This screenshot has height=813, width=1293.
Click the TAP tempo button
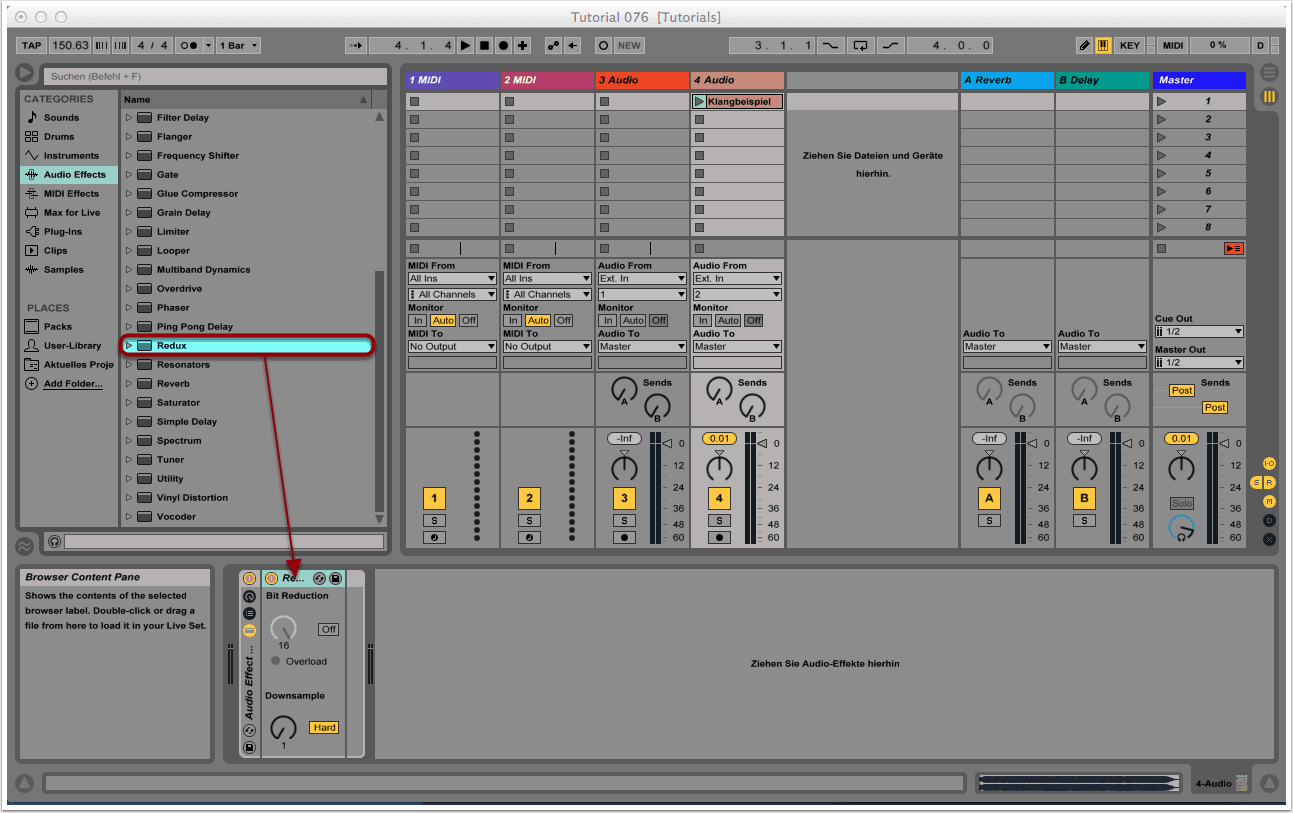(x=32, y=46)
